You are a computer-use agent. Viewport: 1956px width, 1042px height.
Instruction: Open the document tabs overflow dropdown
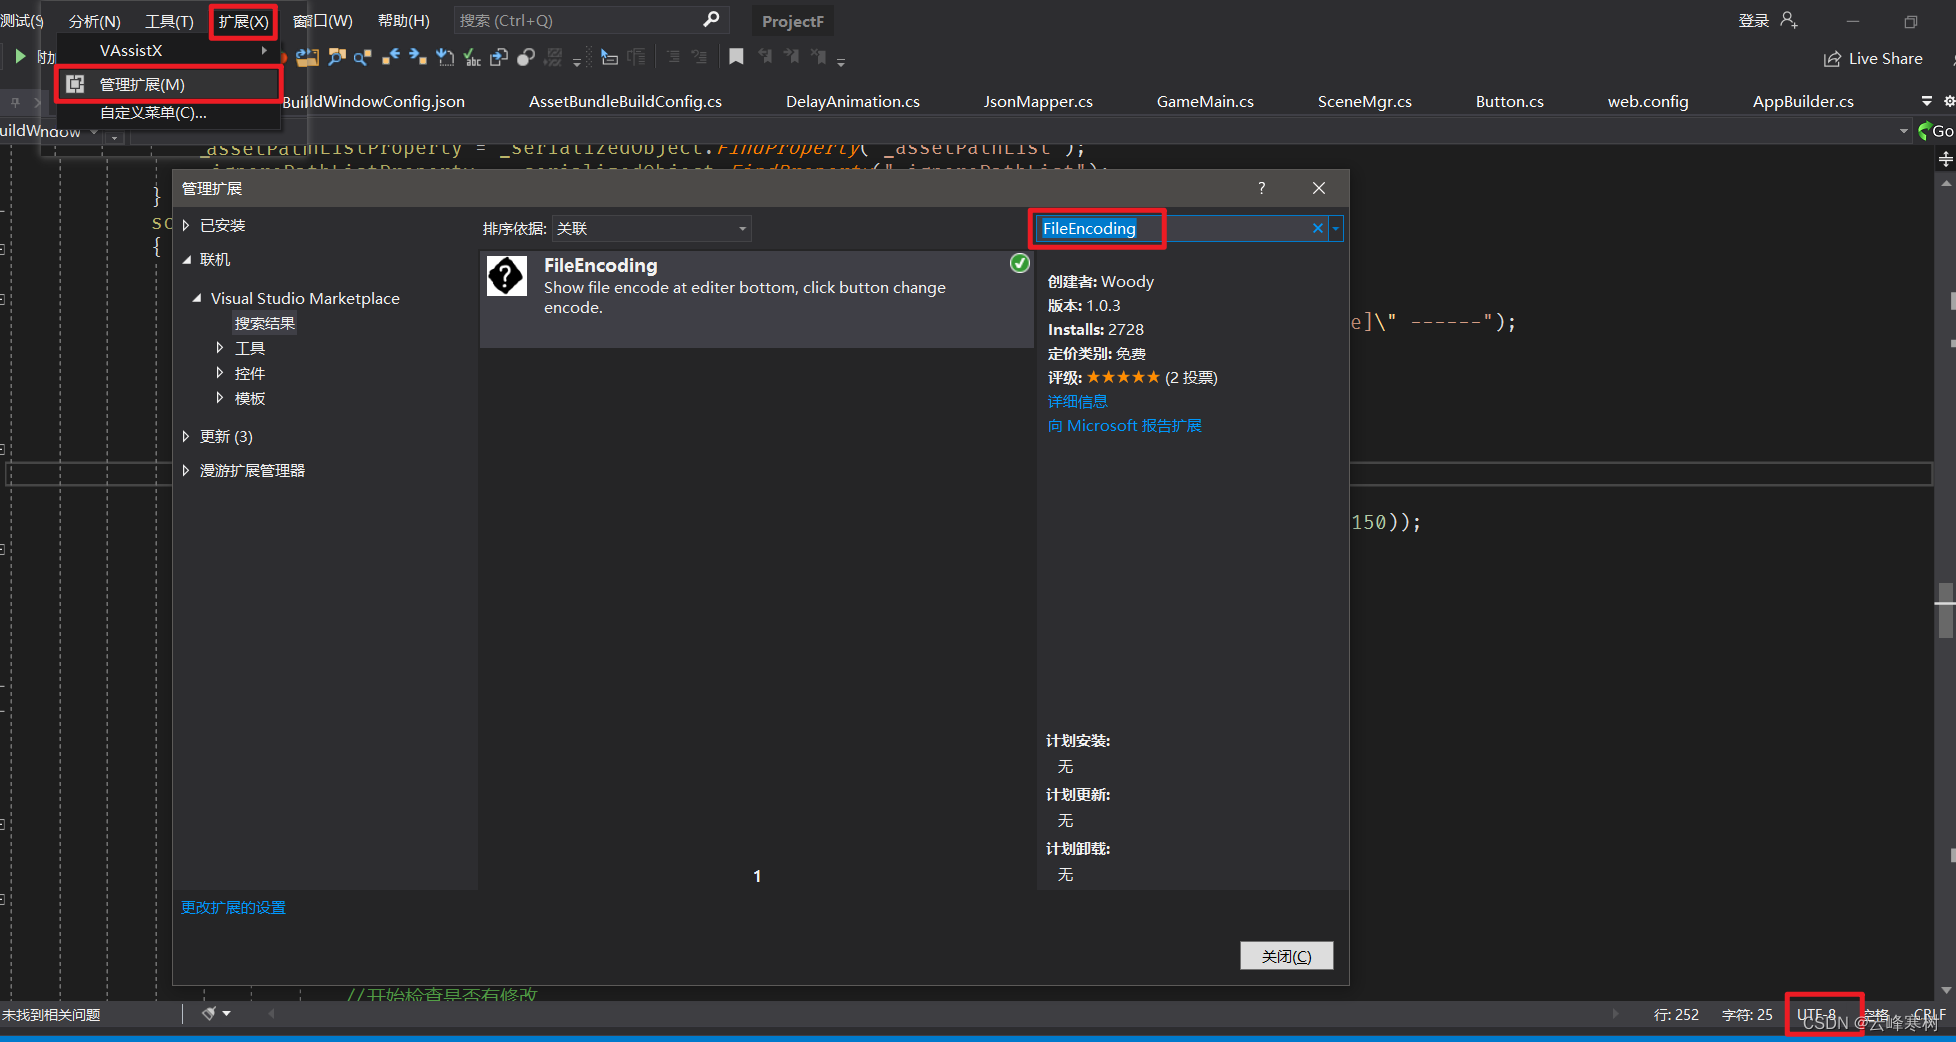coord(1927,101)
